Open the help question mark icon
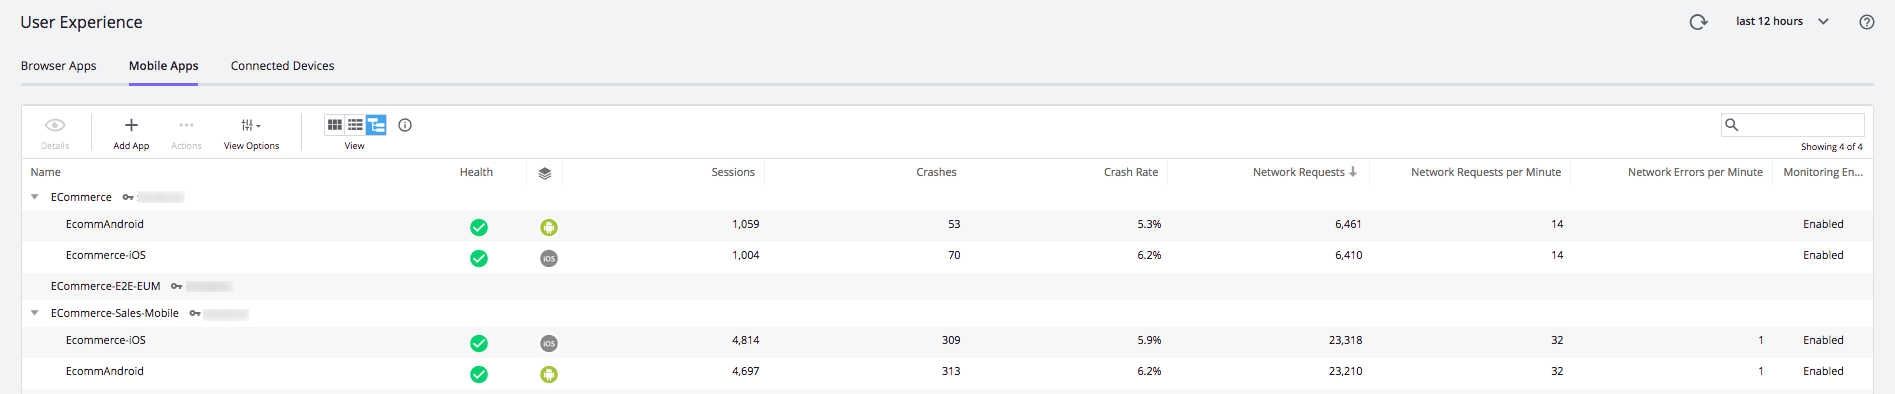This screenshot has height=394, width=1895. (x=1867, y=22)
